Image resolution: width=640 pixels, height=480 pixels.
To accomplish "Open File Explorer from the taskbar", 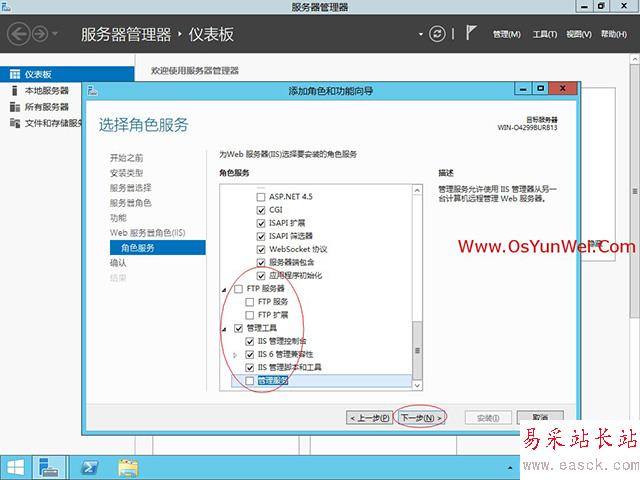I will [128, 468].
